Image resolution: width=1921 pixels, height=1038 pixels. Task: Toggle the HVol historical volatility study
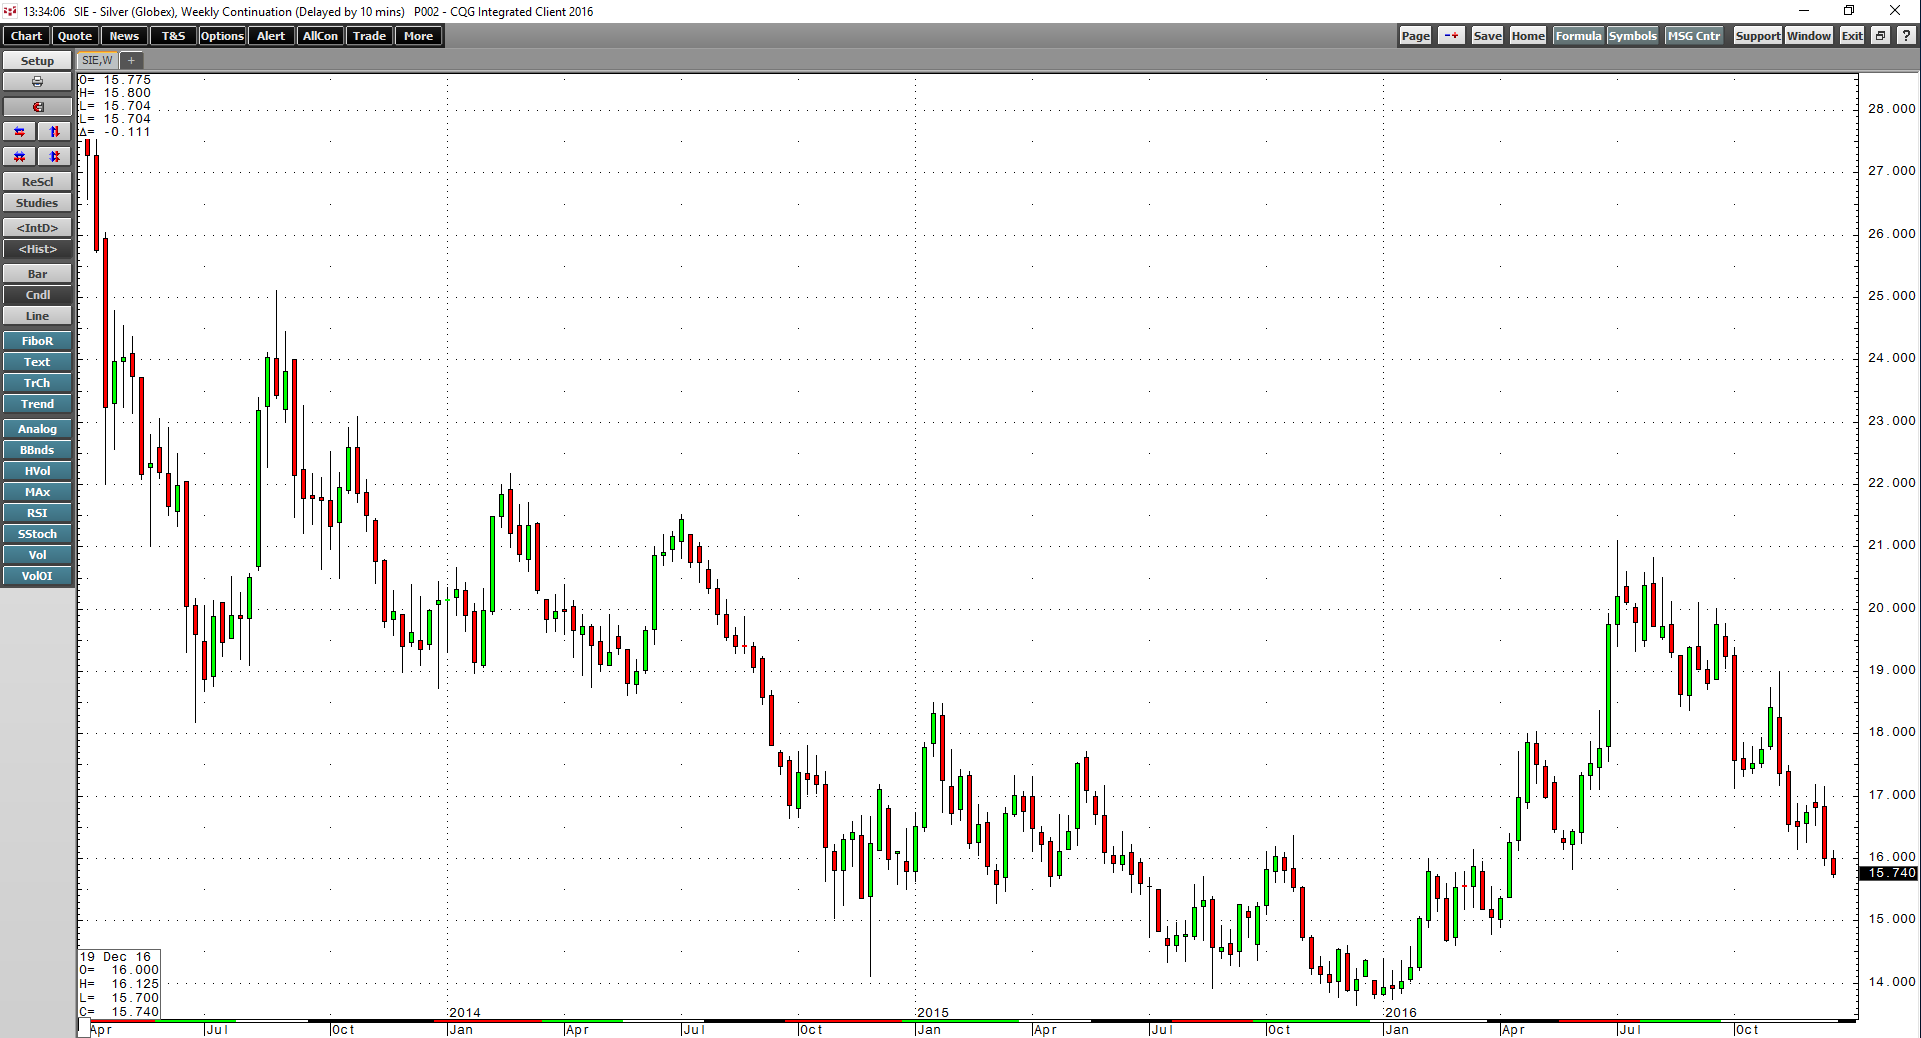click(x=37, y=471)
